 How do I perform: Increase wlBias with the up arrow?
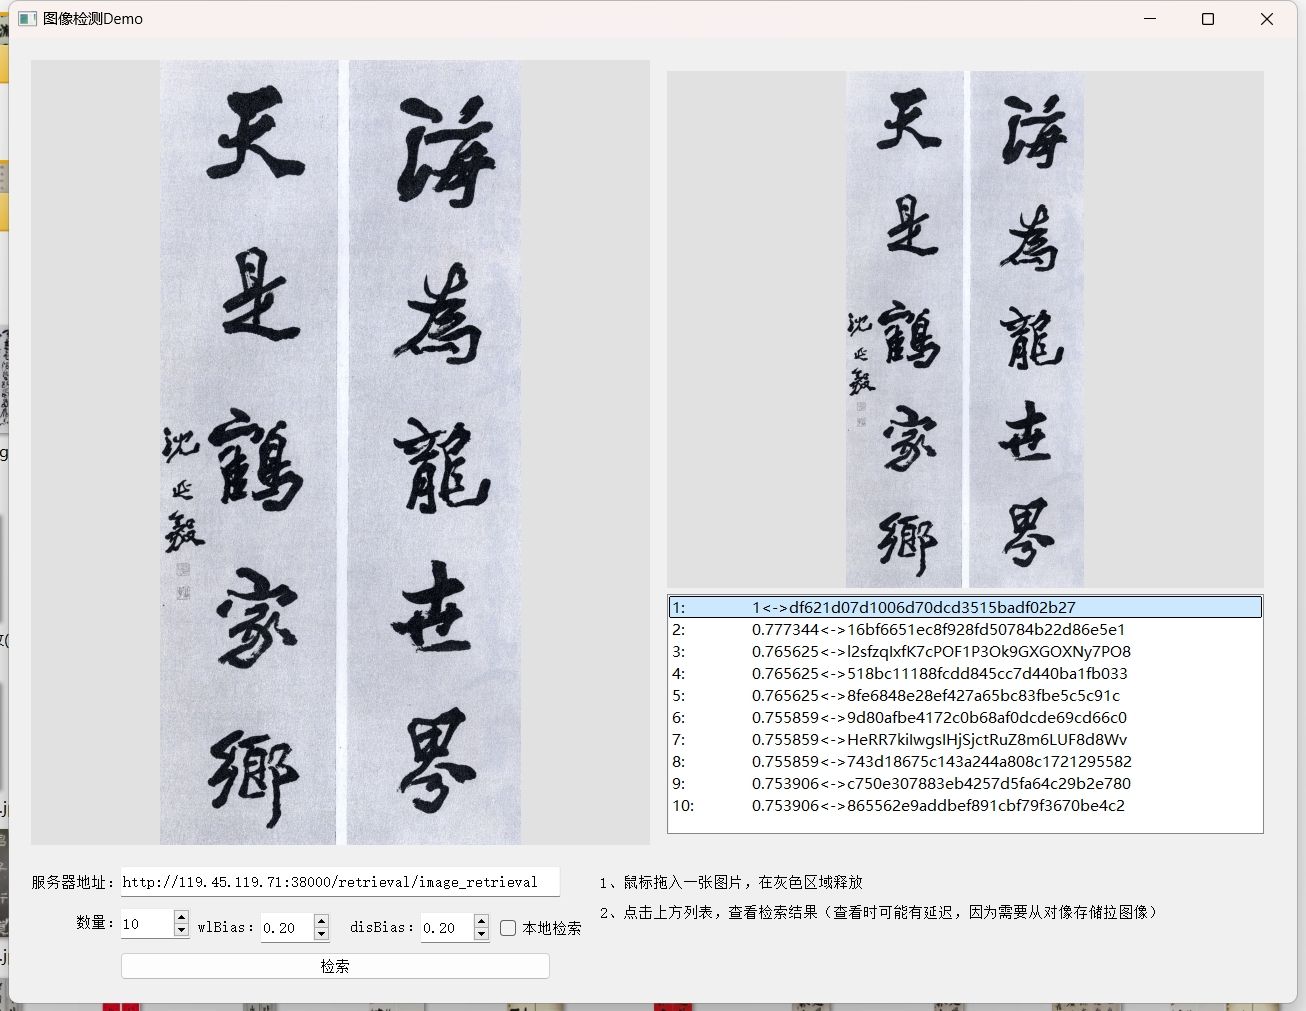[x=321, y=921]
